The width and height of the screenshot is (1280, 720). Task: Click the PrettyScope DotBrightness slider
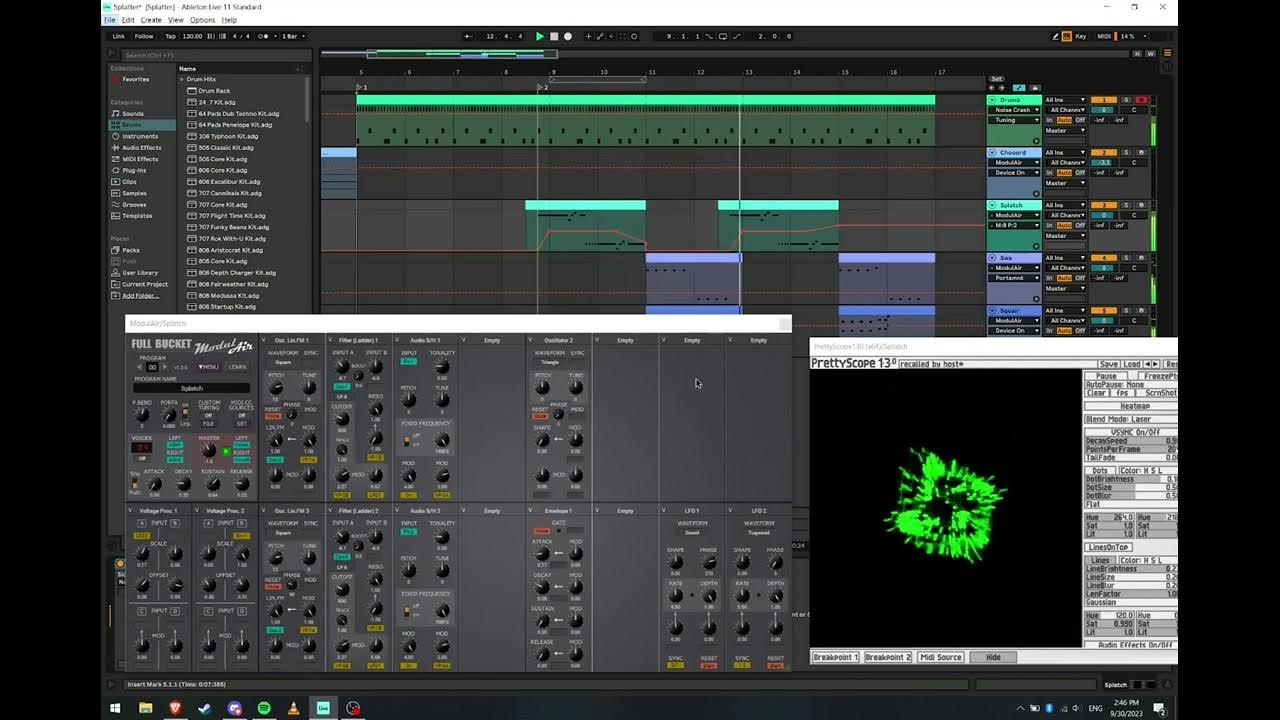click(x=1131, y=479)
